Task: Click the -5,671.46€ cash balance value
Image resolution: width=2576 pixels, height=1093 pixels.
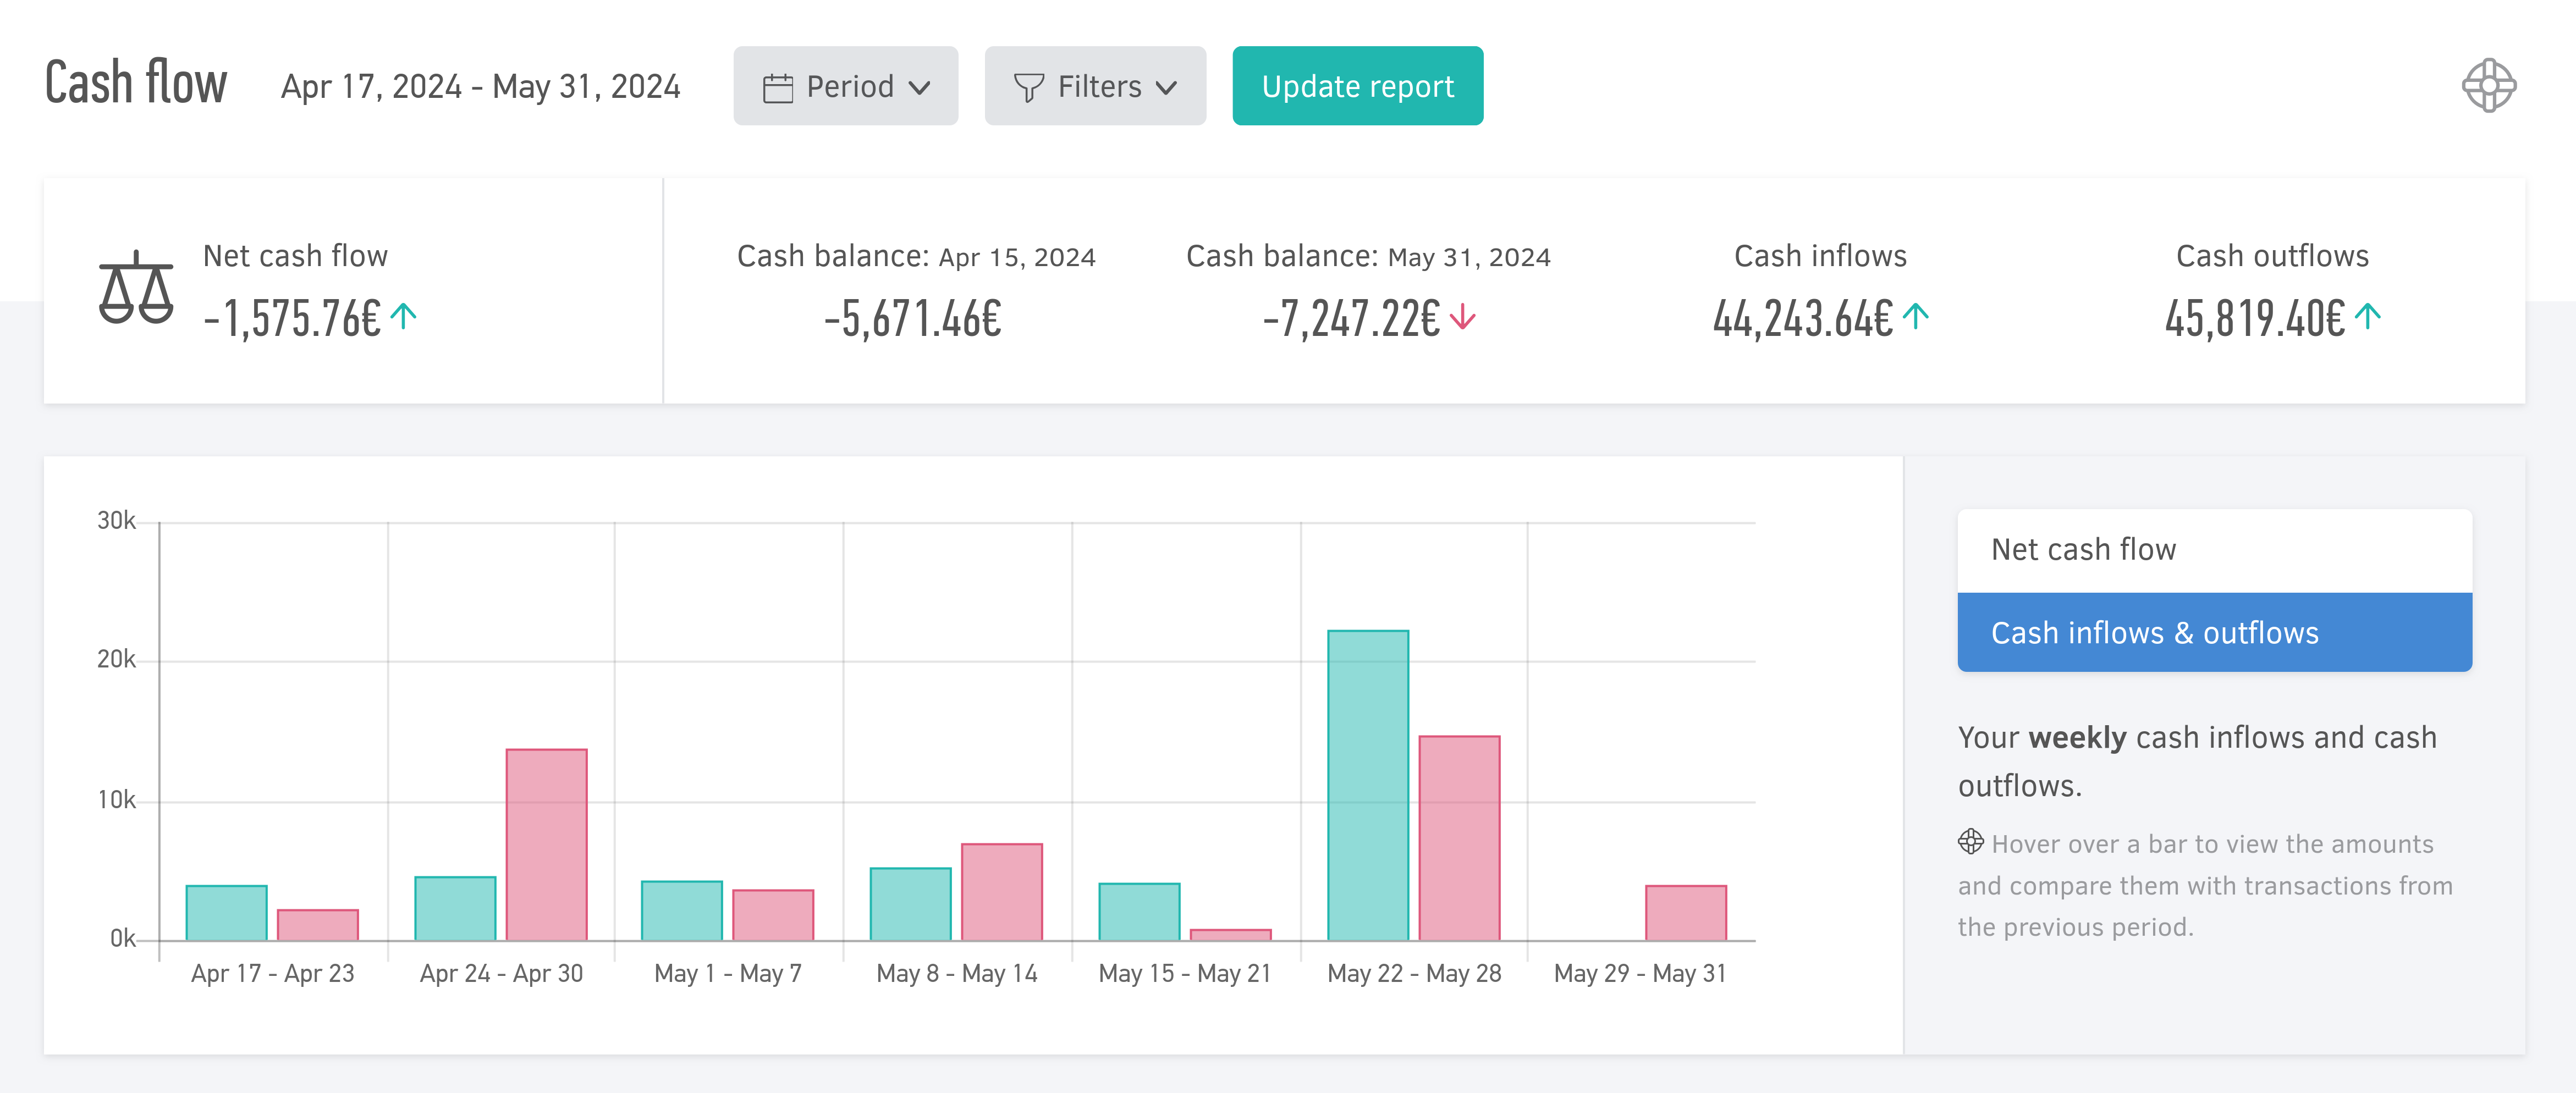Action: pos(912,319)
